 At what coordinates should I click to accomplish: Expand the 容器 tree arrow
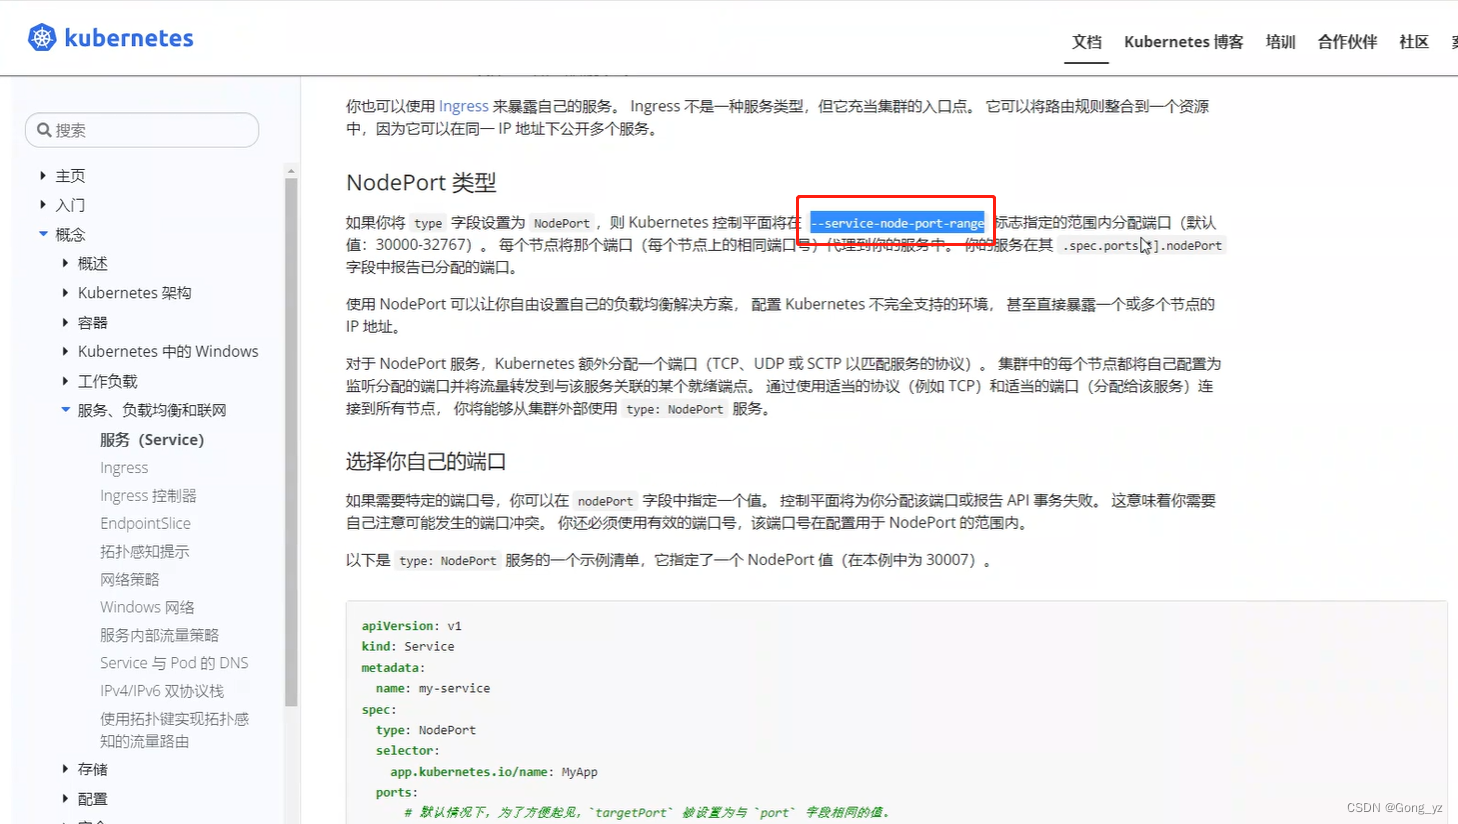pyautogui.click(x=65, y=322)
